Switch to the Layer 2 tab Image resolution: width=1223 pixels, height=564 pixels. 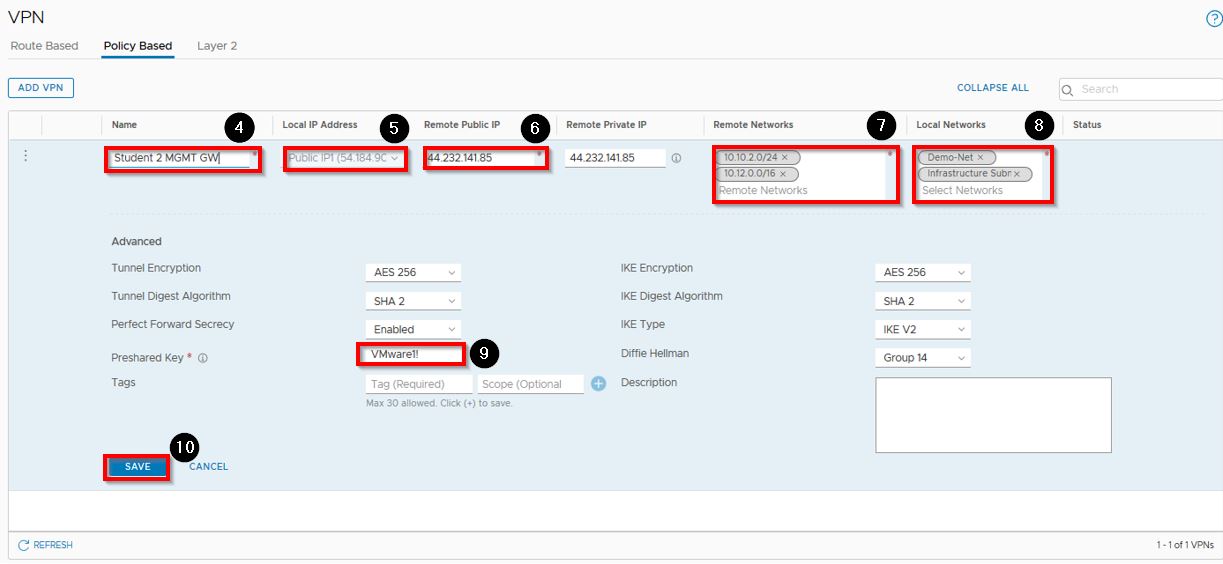[217, 46]
